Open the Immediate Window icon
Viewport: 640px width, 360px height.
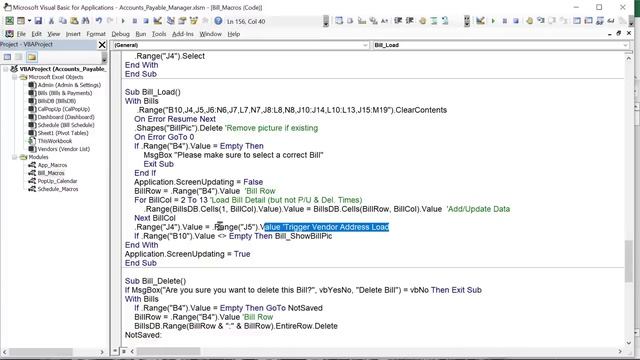(x=588, y=21)
